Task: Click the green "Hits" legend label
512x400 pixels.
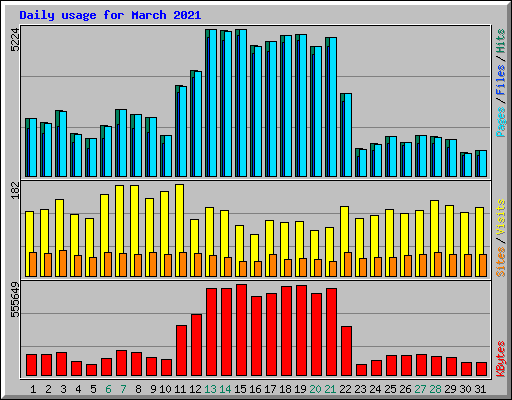Action: tap(501, 41)
